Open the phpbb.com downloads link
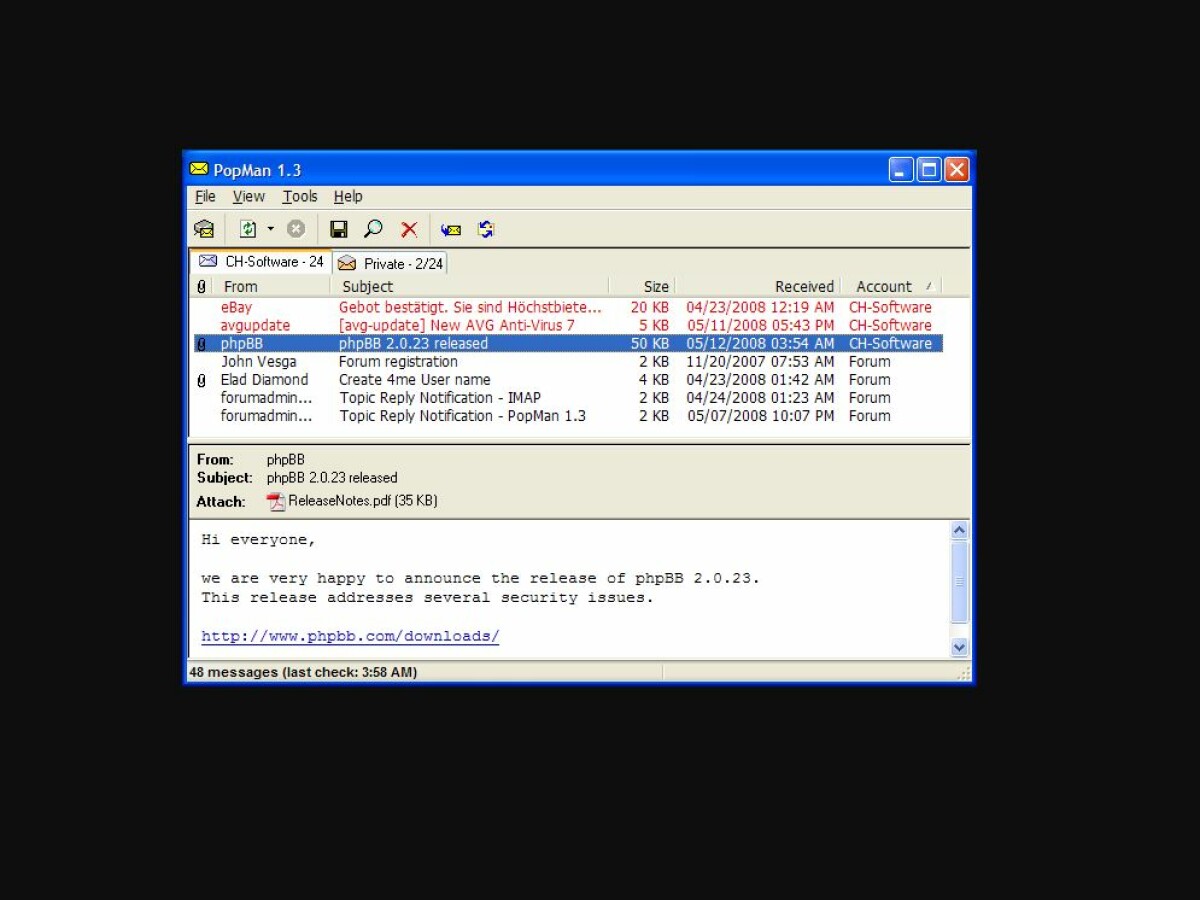This screenshot has height=900, width=1200. click(350, 636)
